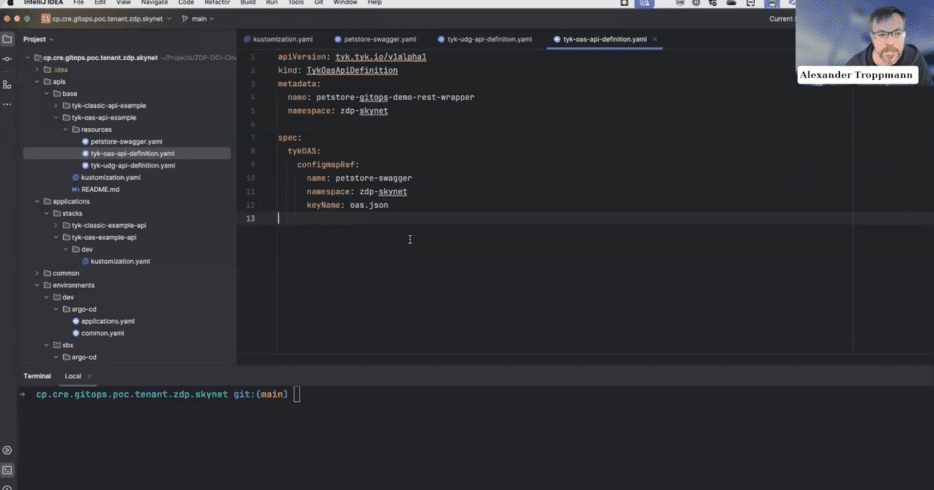Image resolution: width=934 pixels, height=490 pixels.
Task: Collapse the resources folder
Action: tap(66, 129)
